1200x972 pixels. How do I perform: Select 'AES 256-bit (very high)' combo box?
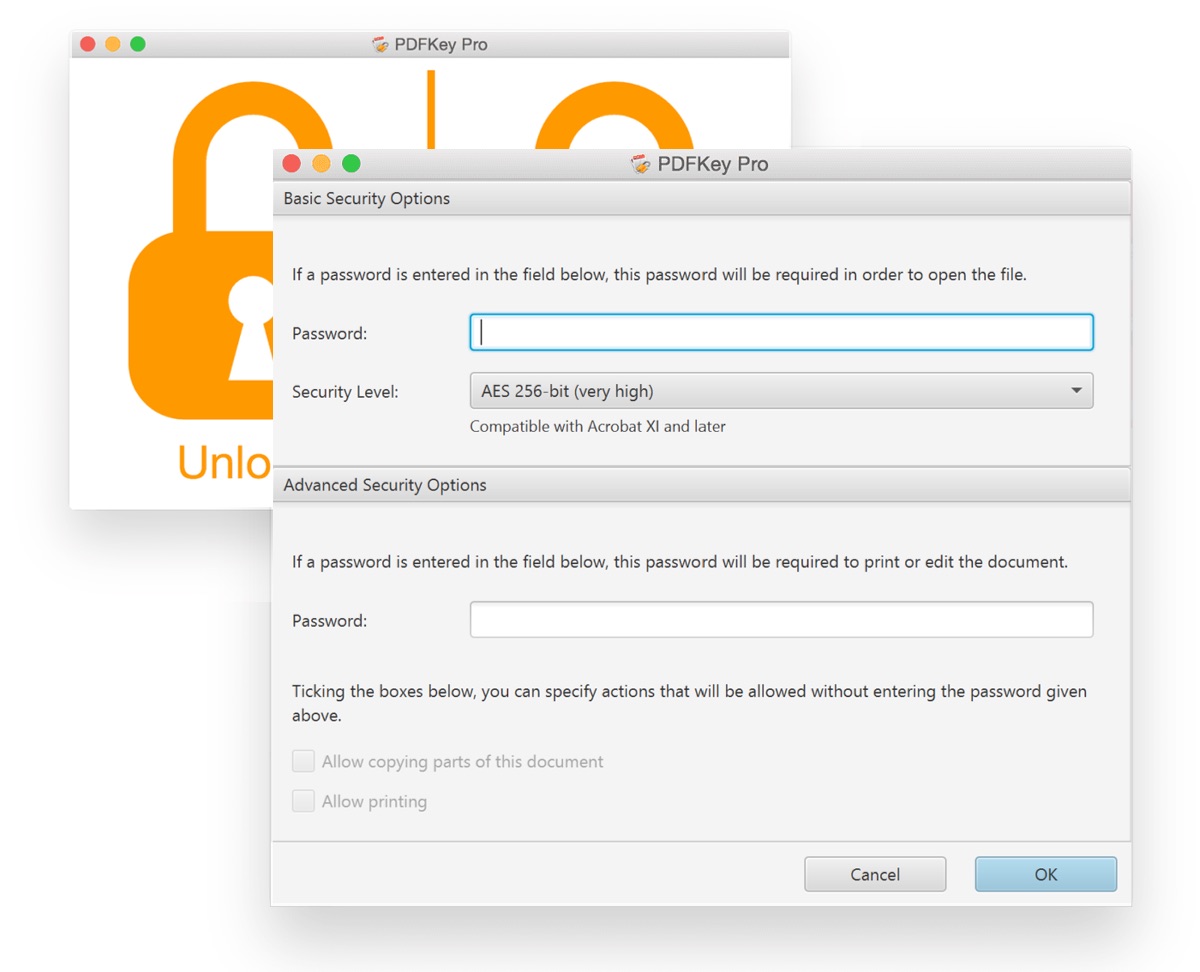tap(781, 391)
